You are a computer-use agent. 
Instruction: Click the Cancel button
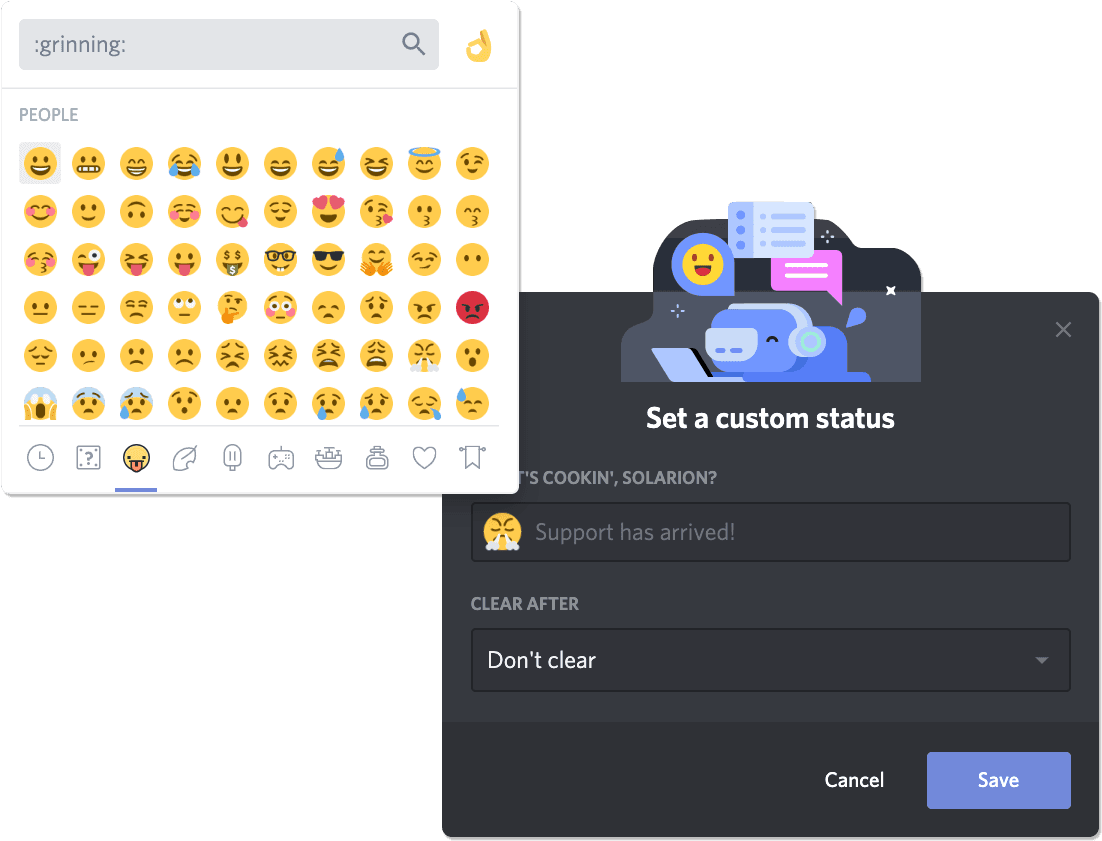(854, 780)
